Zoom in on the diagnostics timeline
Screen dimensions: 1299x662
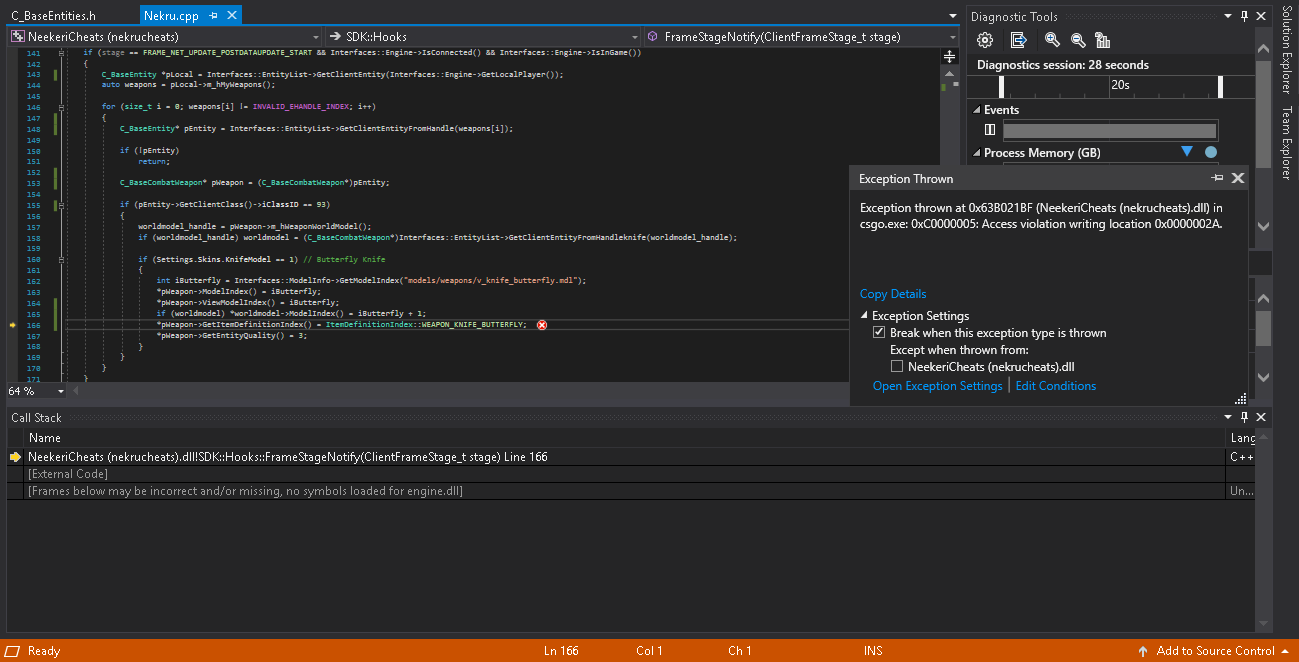tap(1052, 40)
